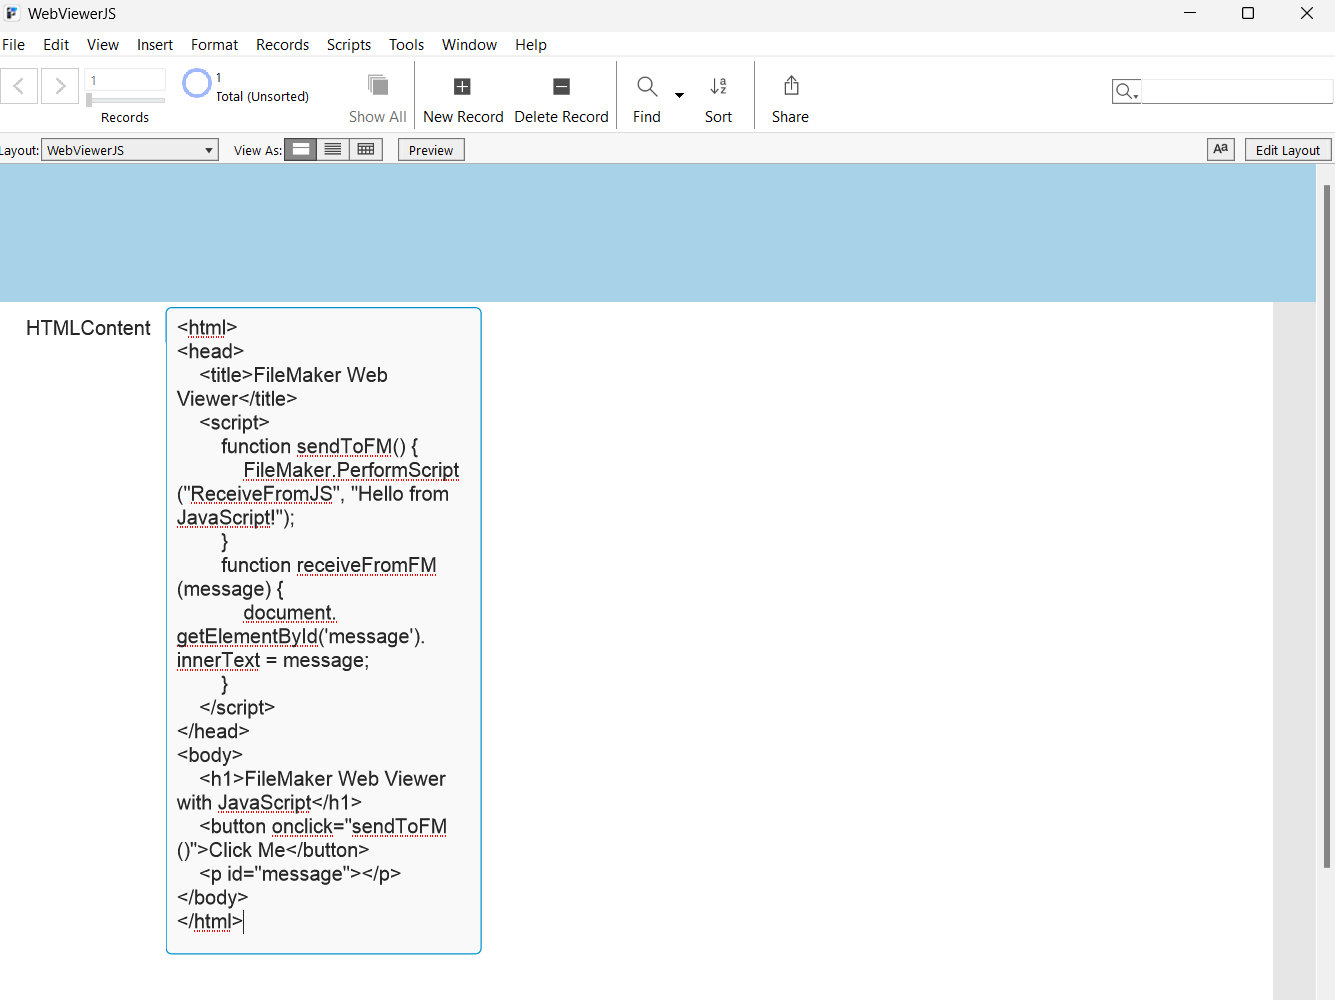The width and height of the screenshot is (1335, 1000).
Task: Click the quick find magnifier icon
Action: [x=1125, y=92]
